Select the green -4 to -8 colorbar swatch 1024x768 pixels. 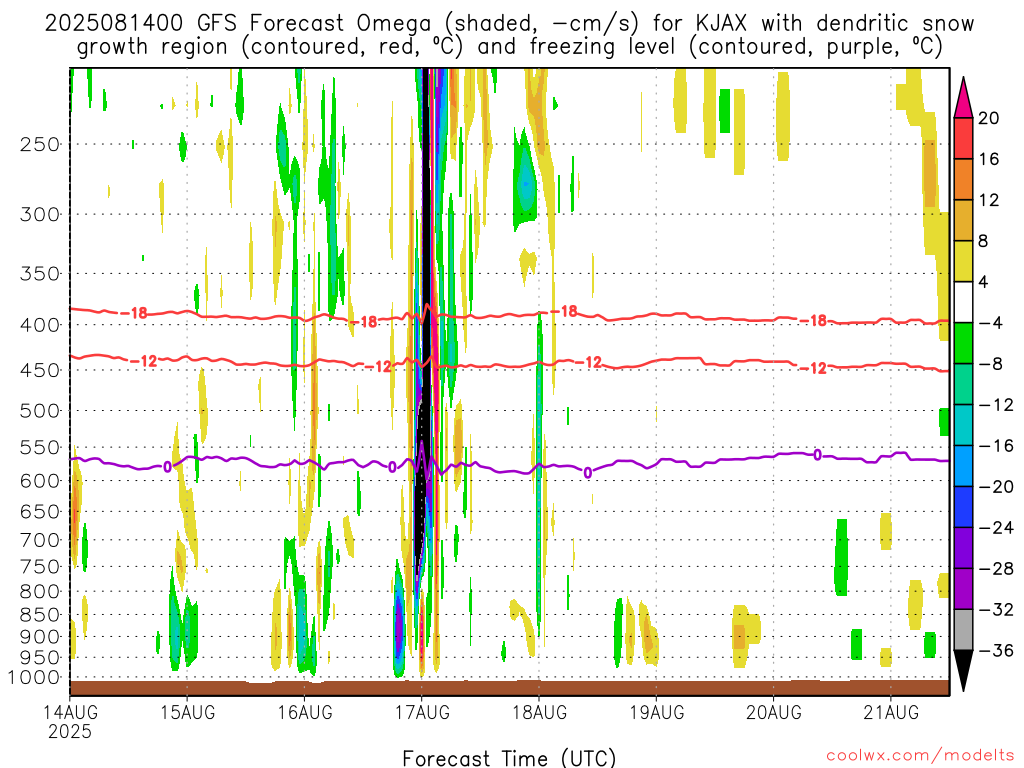tap(963, 344)
